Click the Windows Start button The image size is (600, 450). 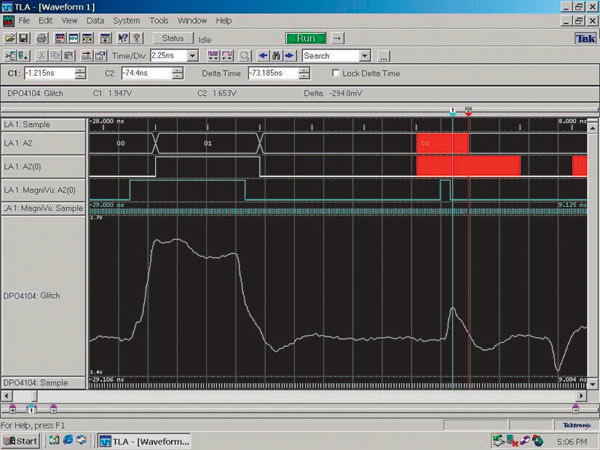coord(21,441)
